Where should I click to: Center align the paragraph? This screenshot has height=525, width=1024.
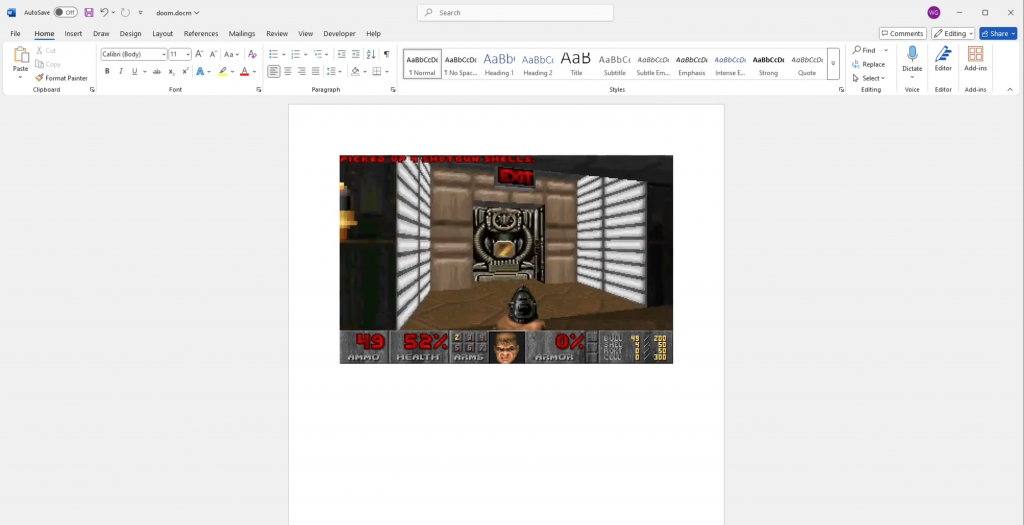click(287, 72)
